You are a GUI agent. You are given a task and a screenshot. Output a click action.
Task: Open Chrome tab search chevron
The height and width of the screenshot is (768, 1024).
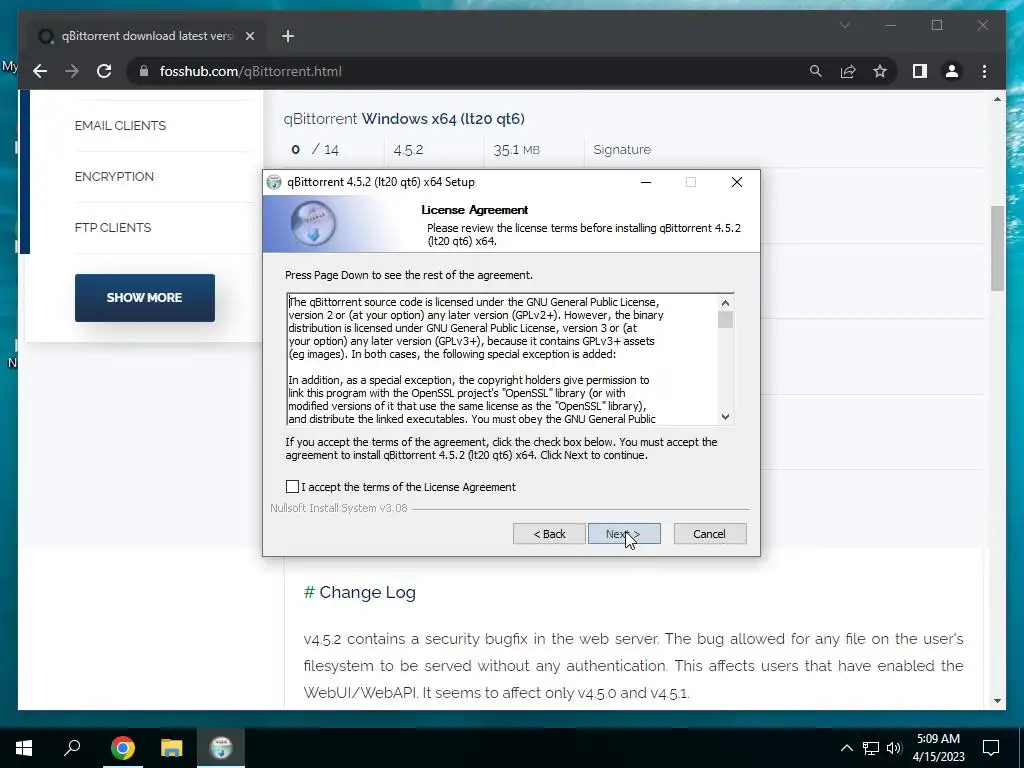(844, 25)
